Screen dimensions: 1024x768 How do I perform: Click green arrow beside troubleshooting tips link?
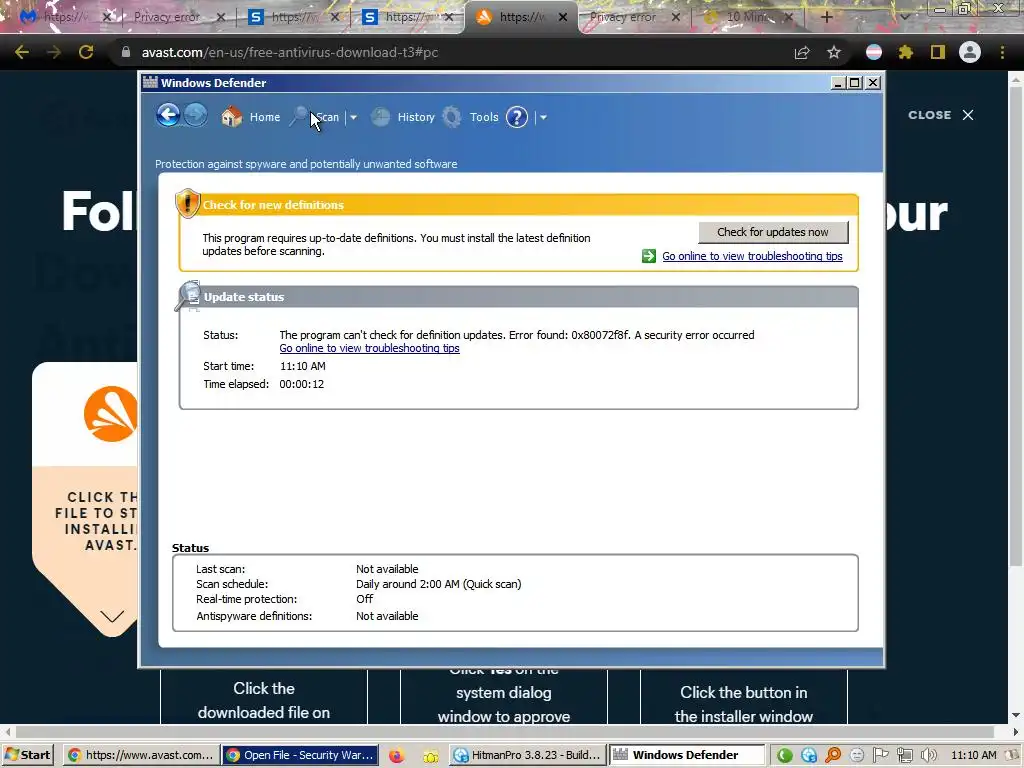click(648, 256)
